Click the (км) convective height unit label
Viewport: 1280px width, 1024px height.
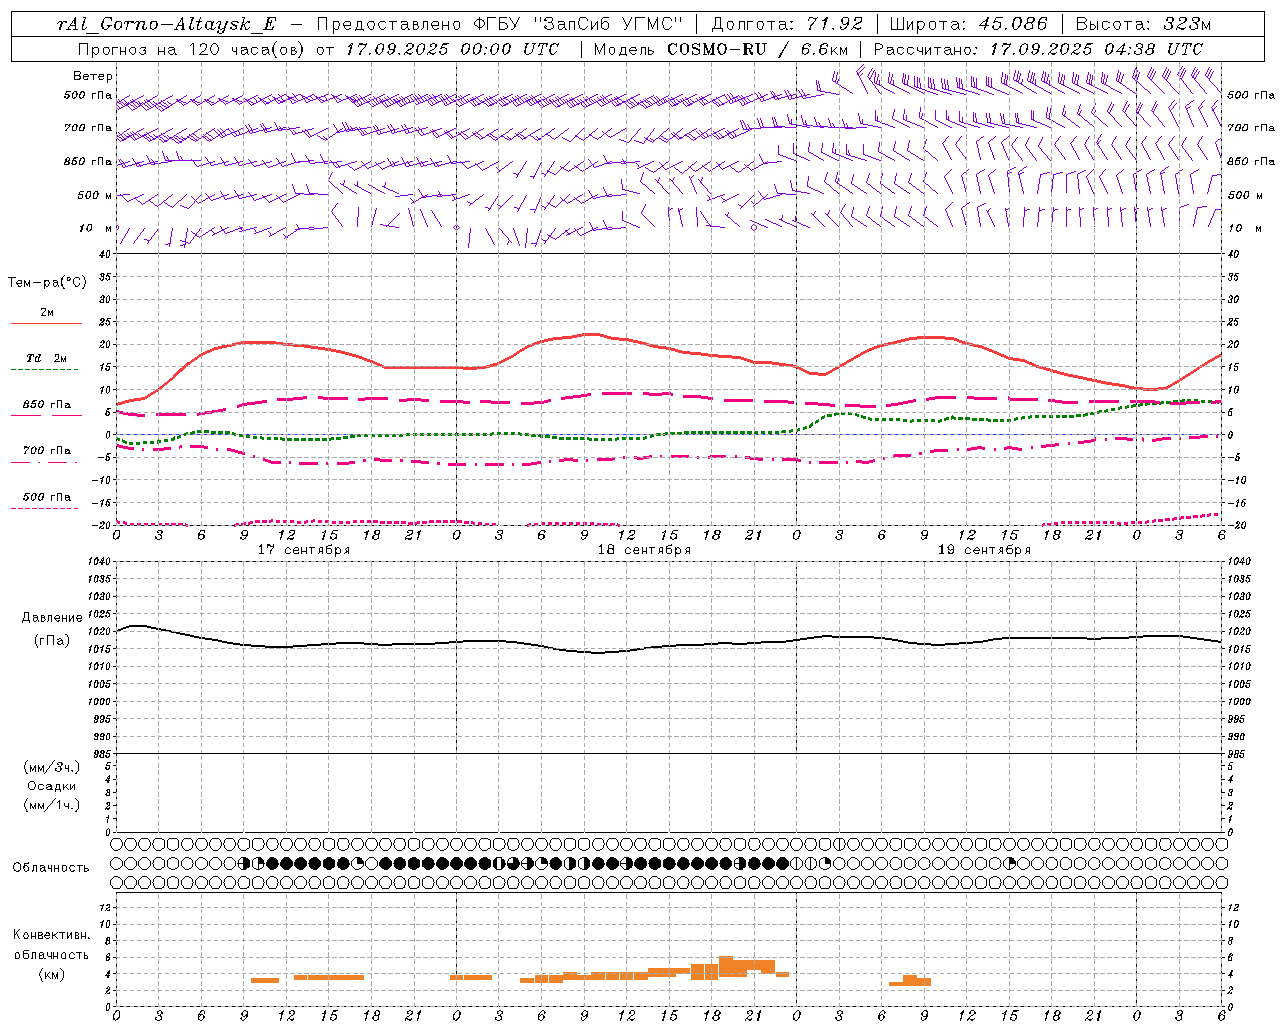tap(51, 974)
